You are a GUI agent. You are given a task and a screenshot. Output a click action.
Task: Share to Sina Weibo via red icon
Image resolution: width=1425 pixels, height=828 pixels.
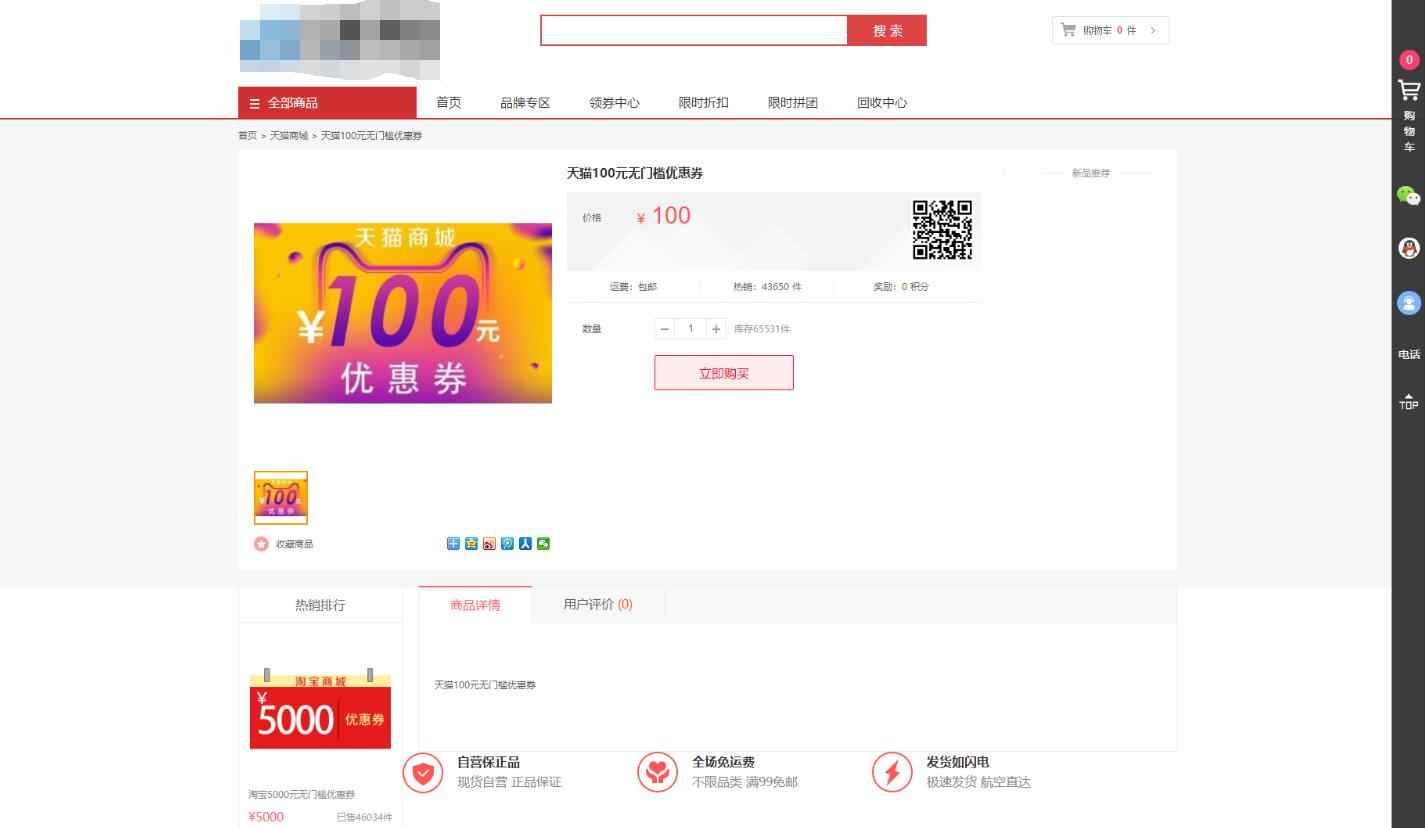coord(489,544)
